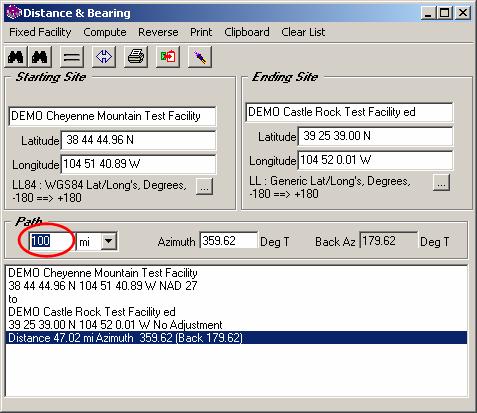Click the application icon in the title bar
The image size is (477, 413).
tap(14, 13)
